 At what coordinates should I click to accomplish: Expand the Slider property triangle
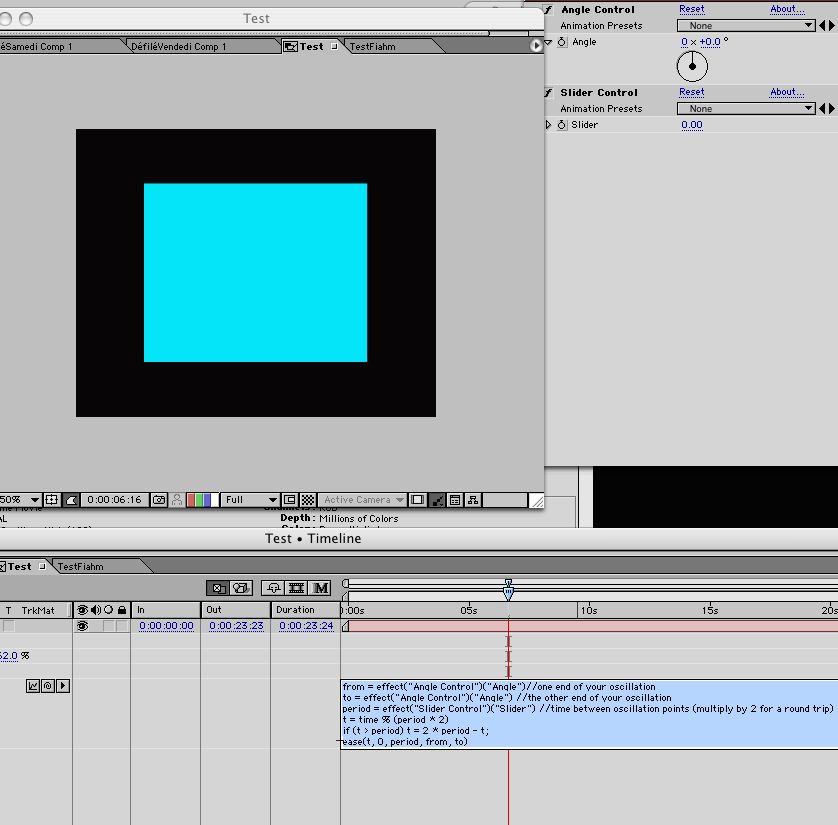[x=548, y=124]
